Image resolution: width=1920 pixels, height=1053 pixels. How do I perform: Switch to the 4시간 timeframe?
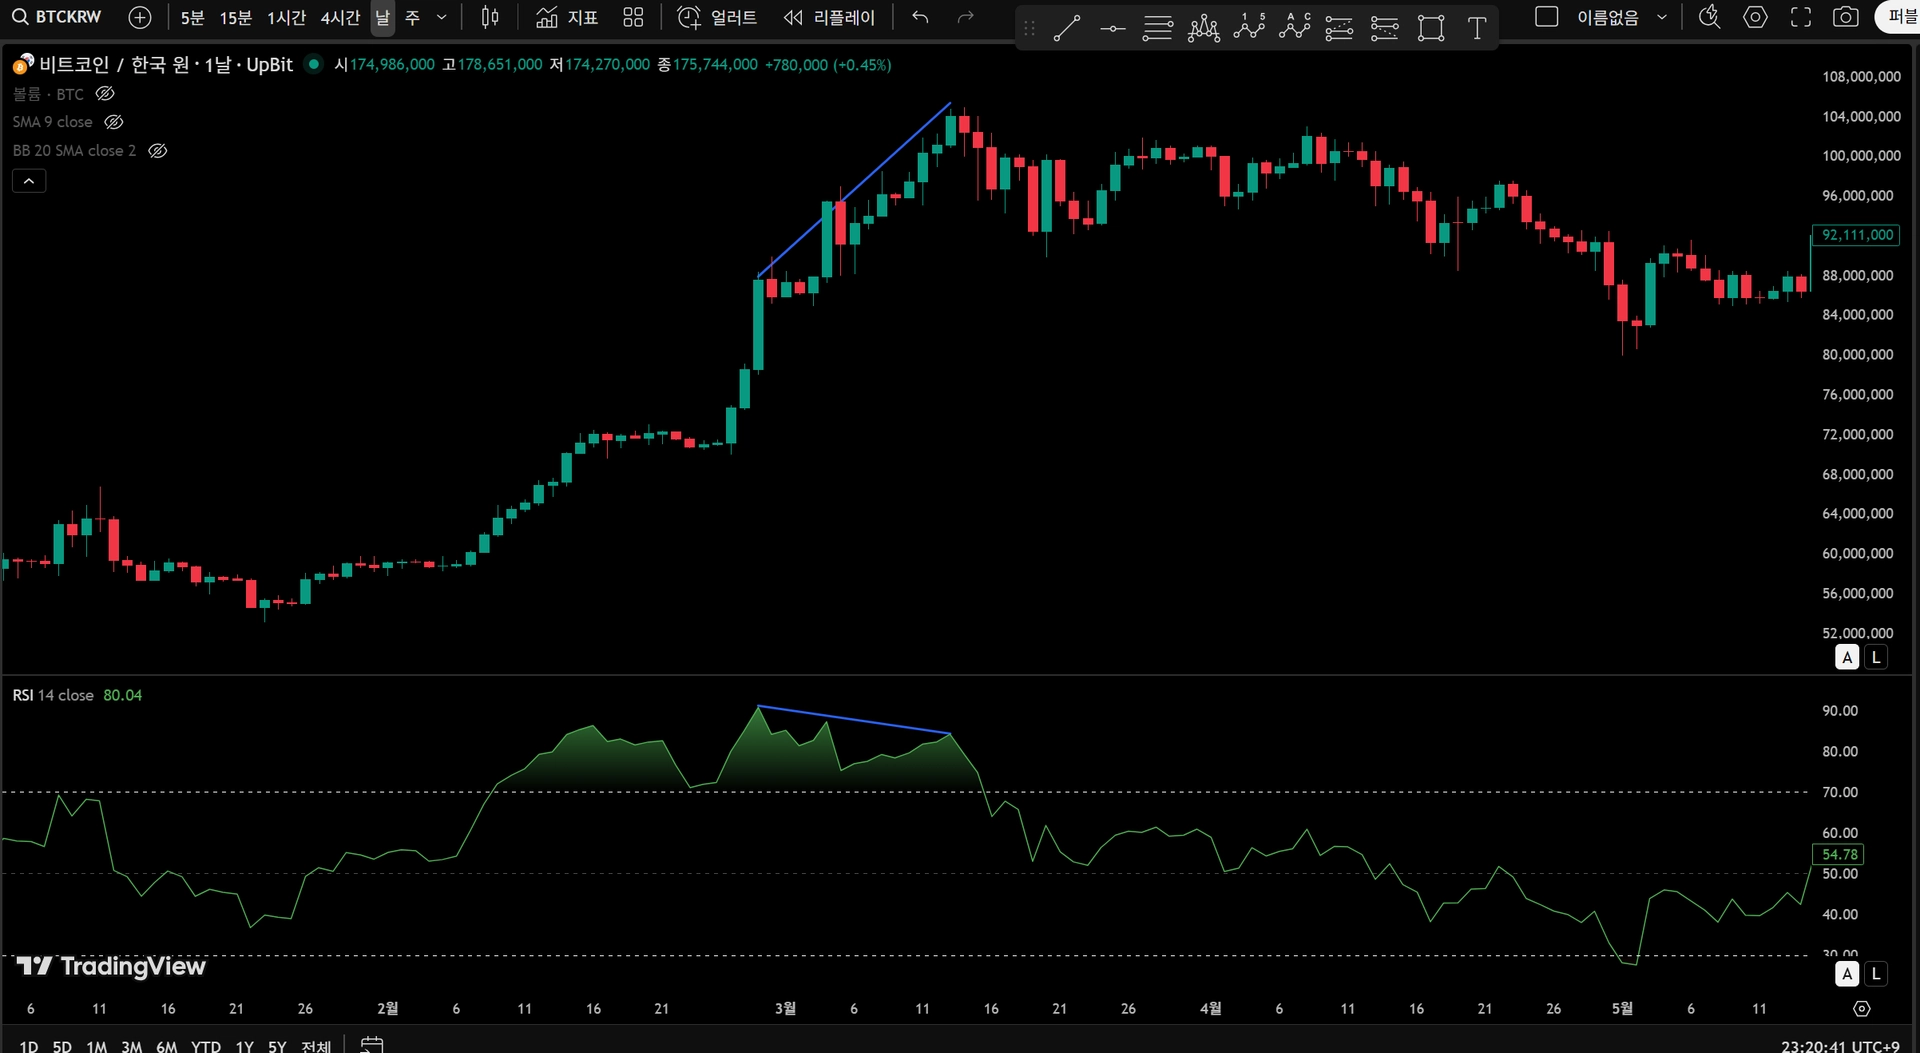click(340, 18)
